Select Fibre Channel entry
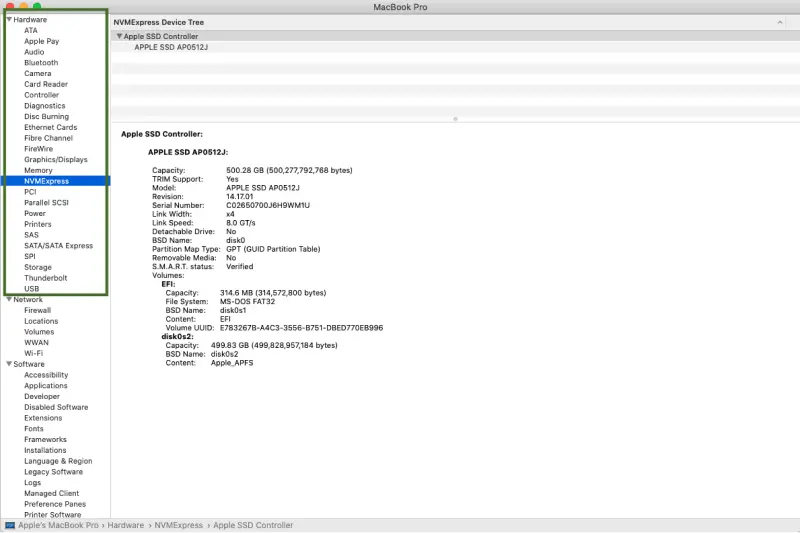This screenshot has height=533, width=800. click(48, 138)
